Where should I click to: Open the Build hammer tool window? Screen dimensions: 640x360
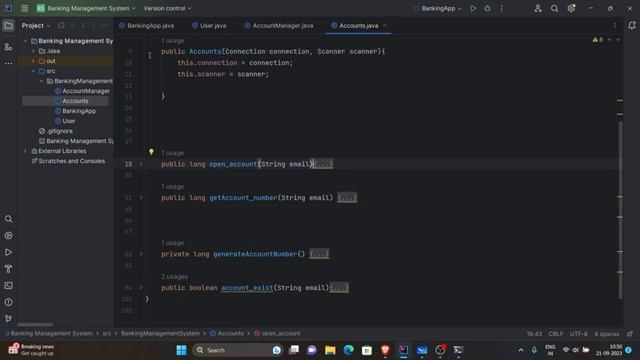click(8, 269)
